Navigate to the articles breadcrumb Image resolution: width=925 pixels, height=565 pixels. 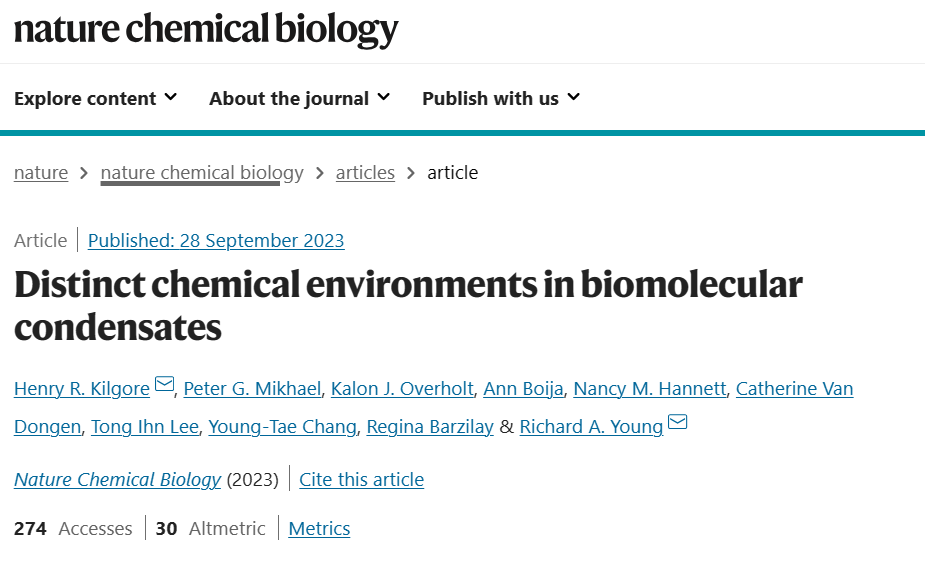pos(365,173)
